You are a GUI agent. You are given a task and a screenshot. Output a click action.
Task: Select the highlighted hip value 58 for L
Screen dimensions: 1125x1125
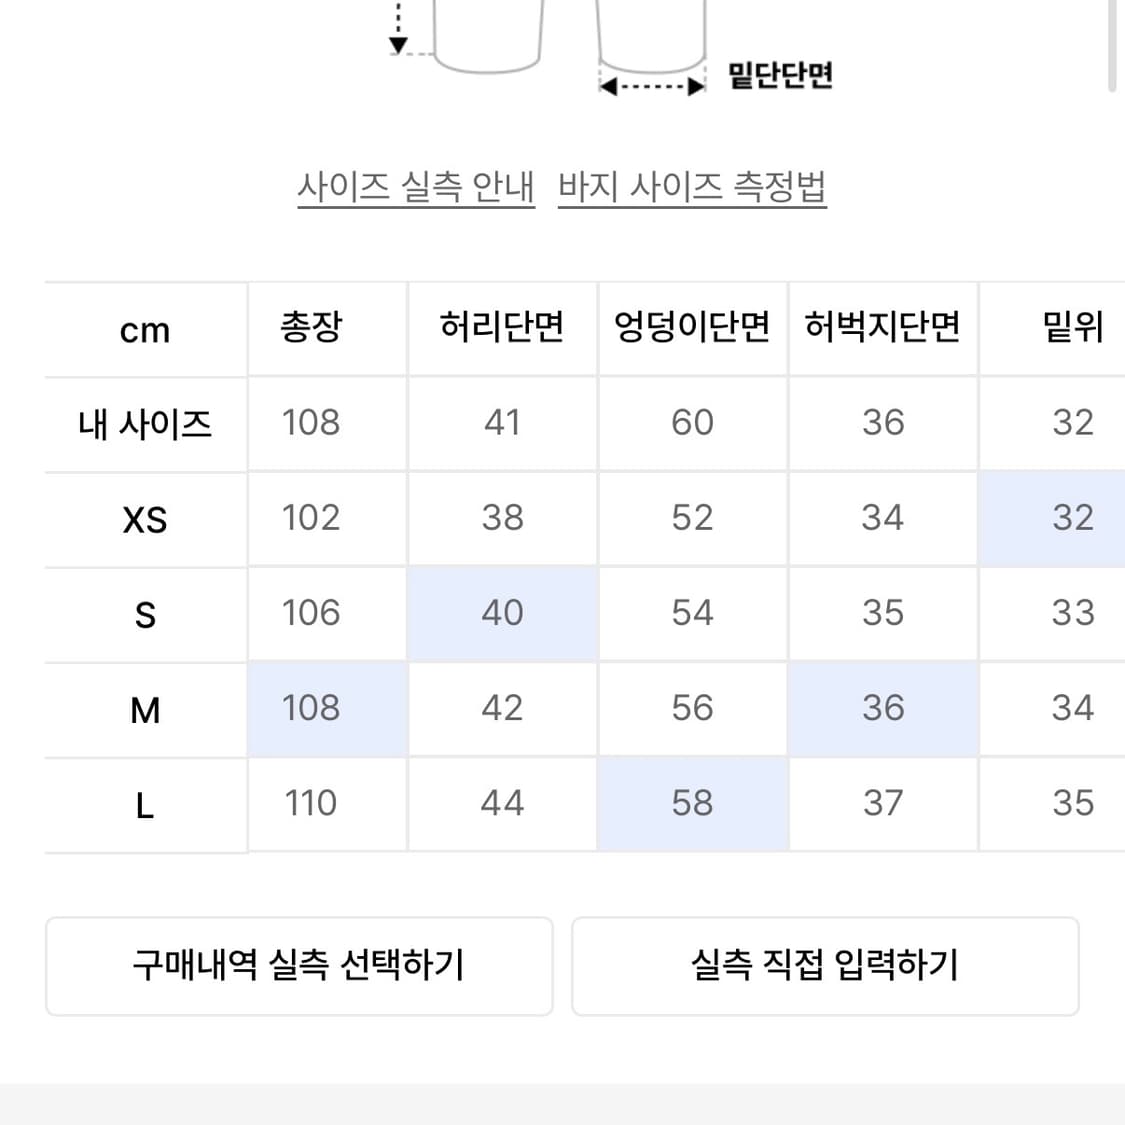pos(692,803)
